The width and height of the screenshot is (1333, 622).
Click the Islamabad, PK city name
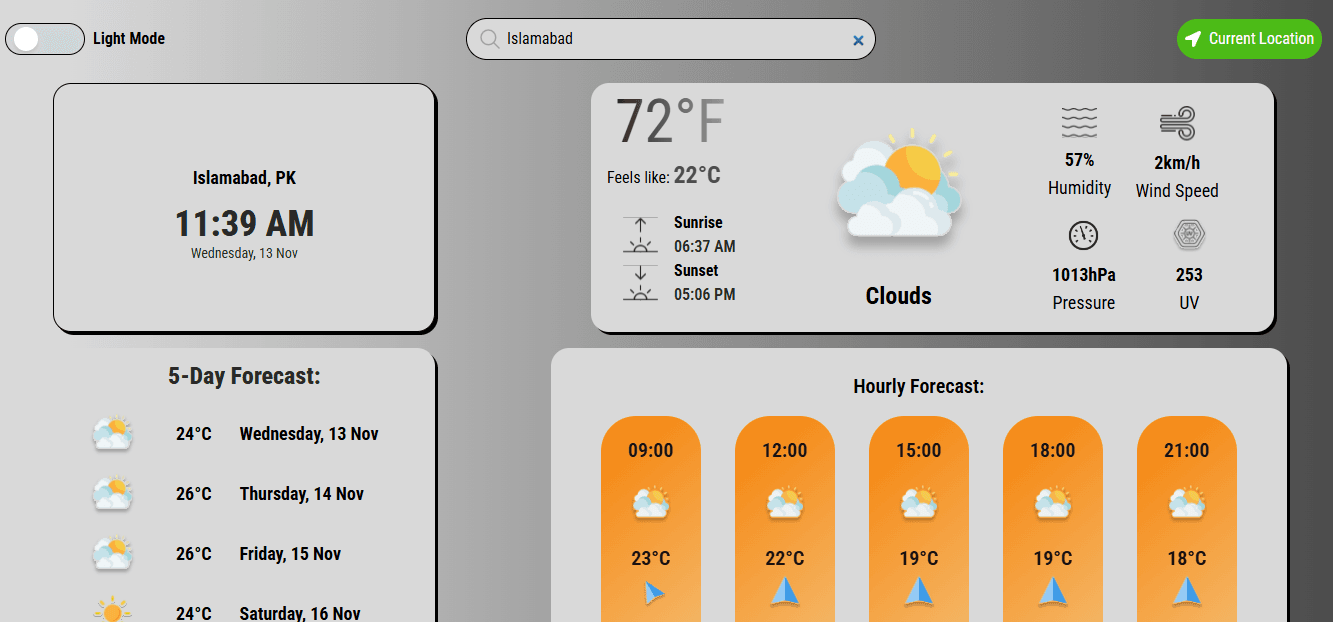(244, 178)
